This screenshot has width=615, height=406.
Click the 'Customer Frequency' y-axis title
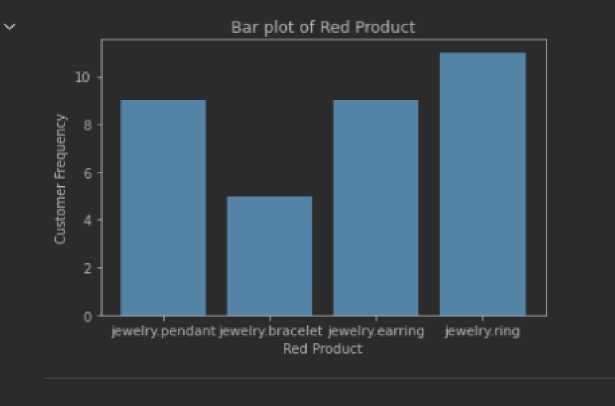[x=61, y=179]
